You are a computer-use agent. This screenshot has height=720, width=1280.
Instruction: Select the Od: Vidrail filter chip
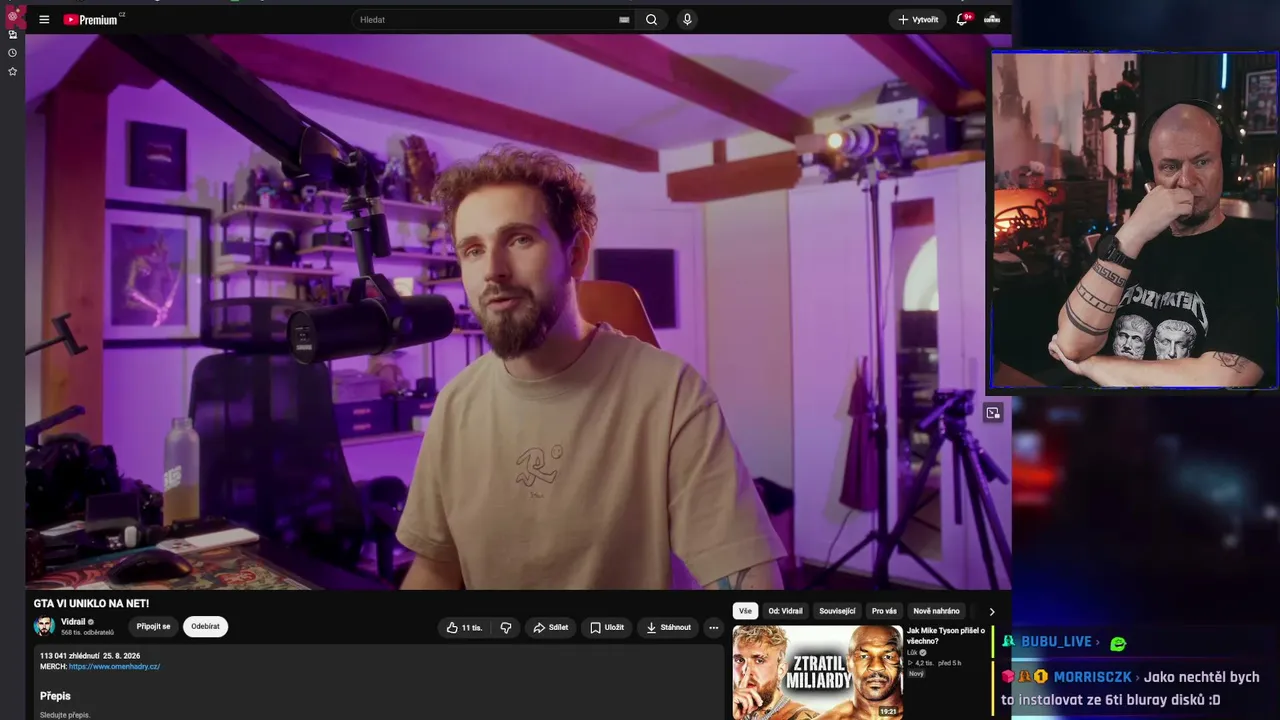(785, 611)
